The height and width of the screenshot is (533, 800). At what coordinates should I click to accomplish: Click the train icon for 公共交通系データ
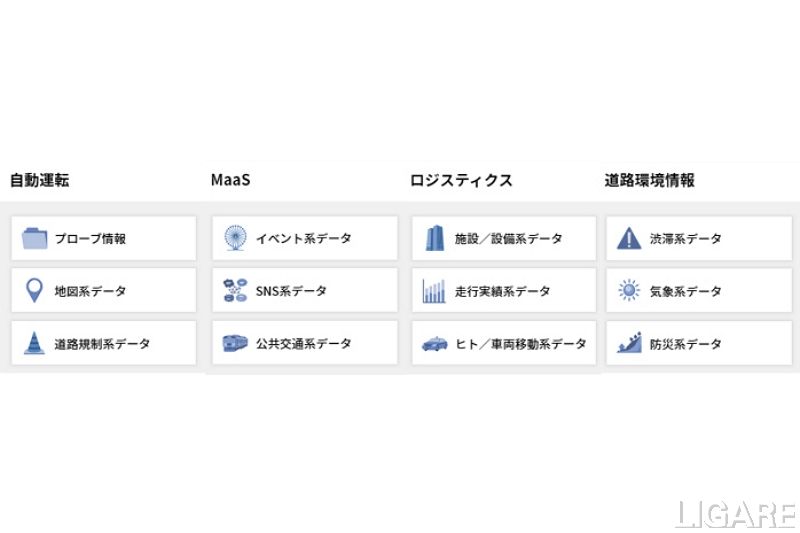(x=236, y=343)
